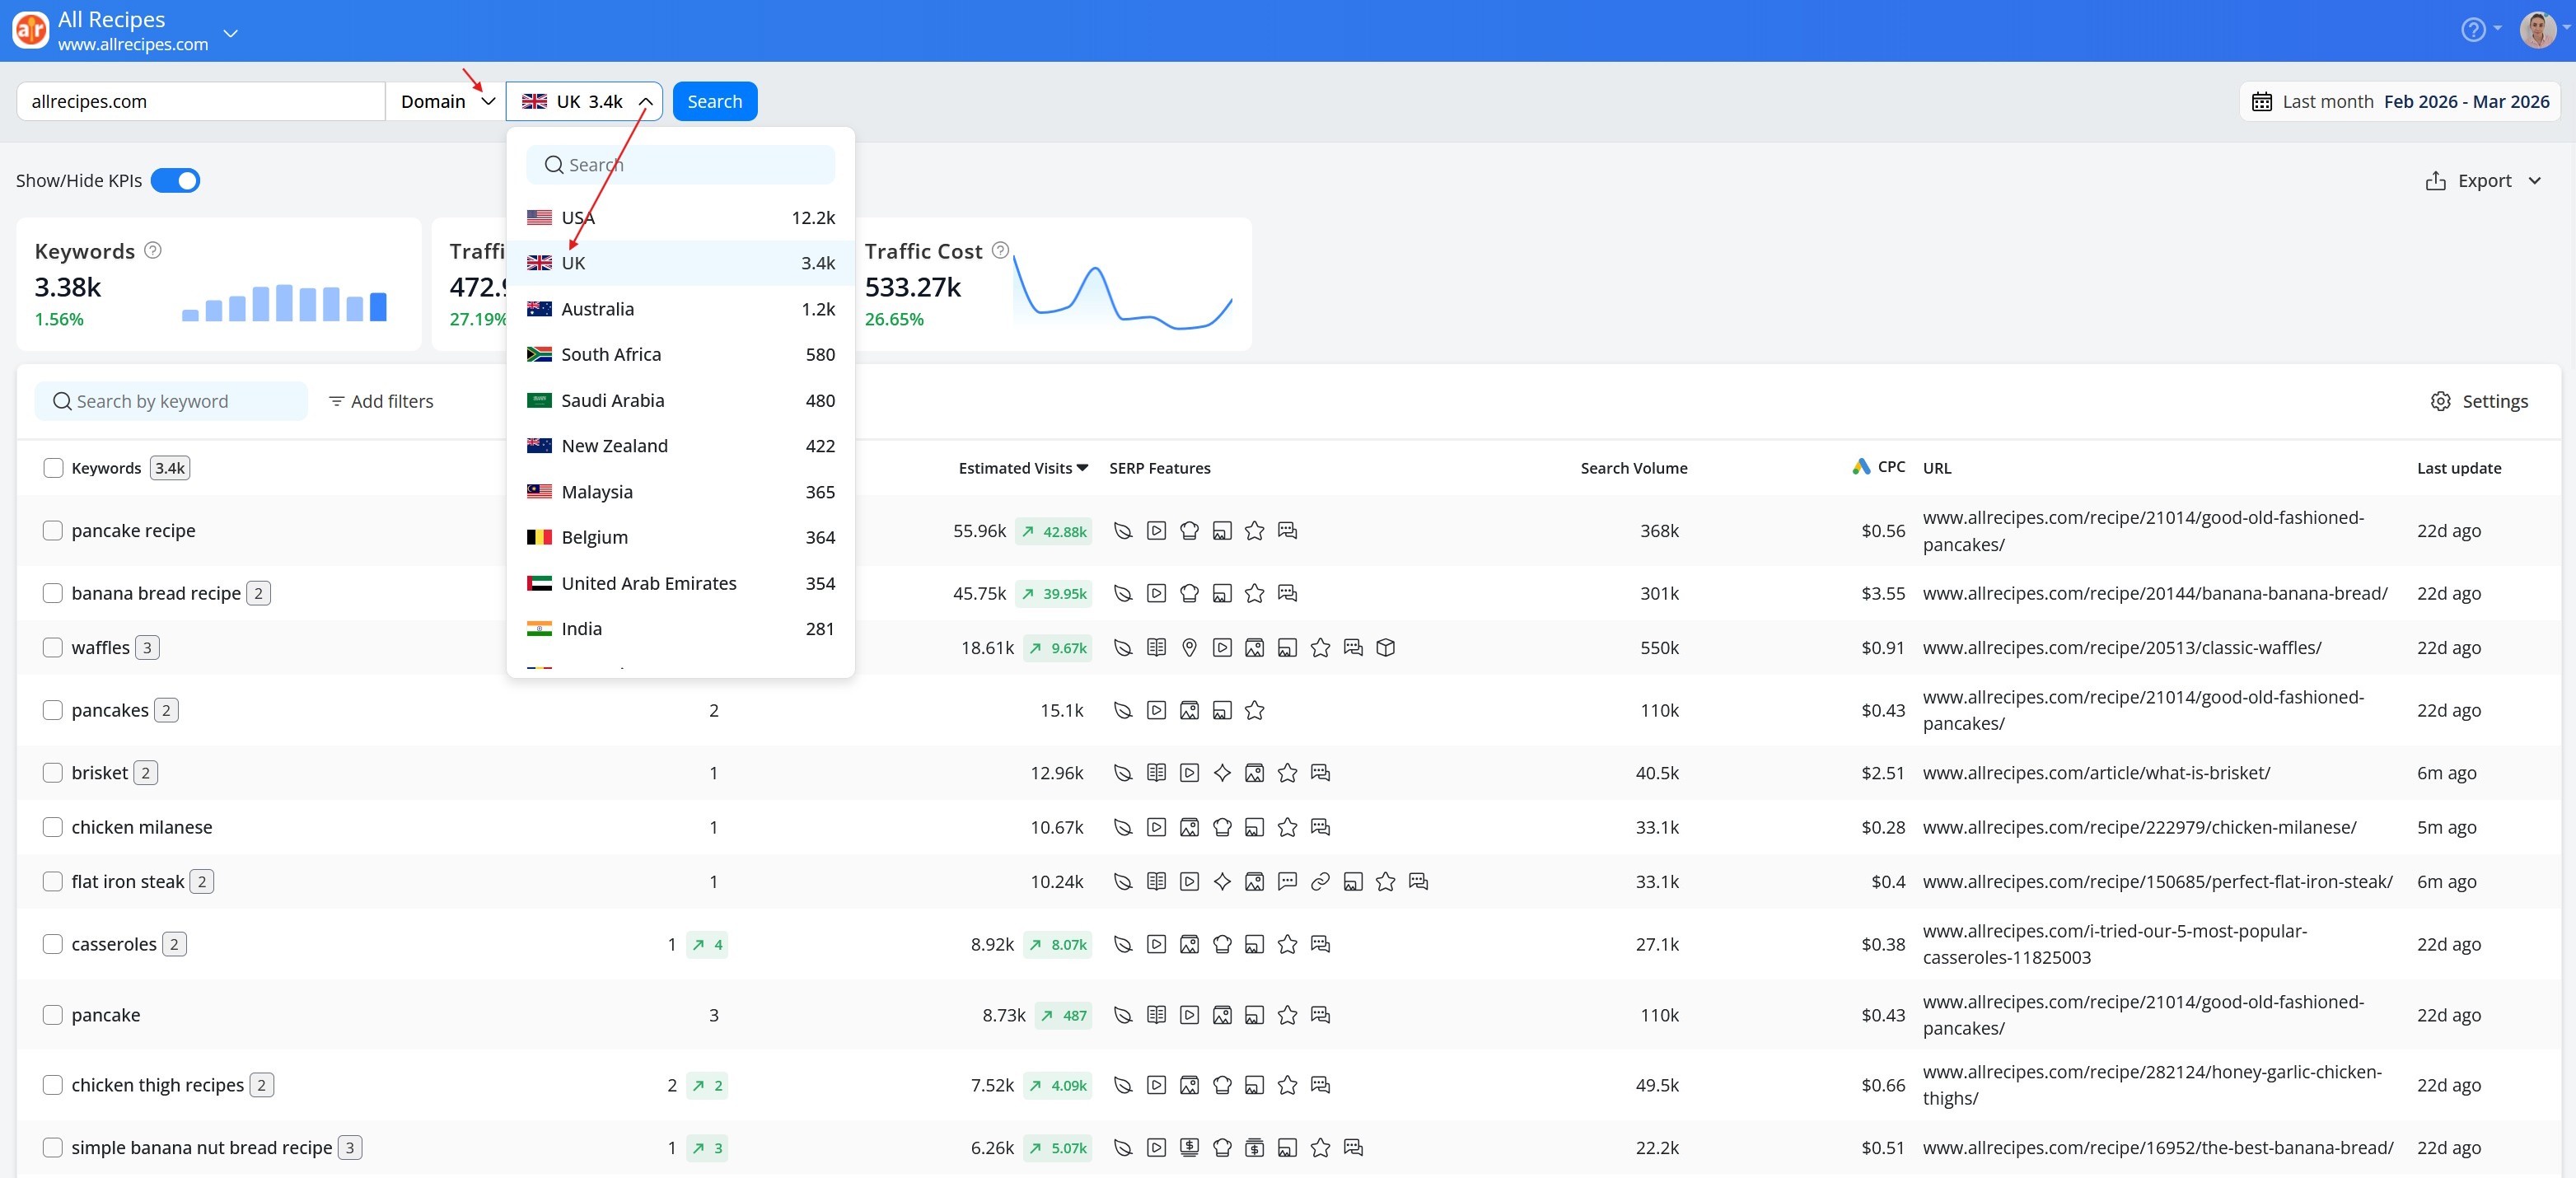The width and height of the screenshot is (2576, 1178).
Task: Click the country Search box in dropdown
Action: [680, 165]
